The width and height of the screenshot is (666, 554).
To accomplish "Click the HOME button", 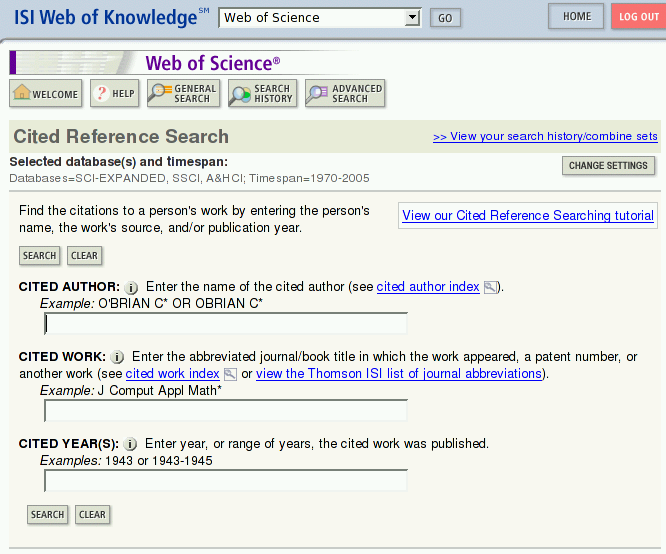I will coord(576,17).
